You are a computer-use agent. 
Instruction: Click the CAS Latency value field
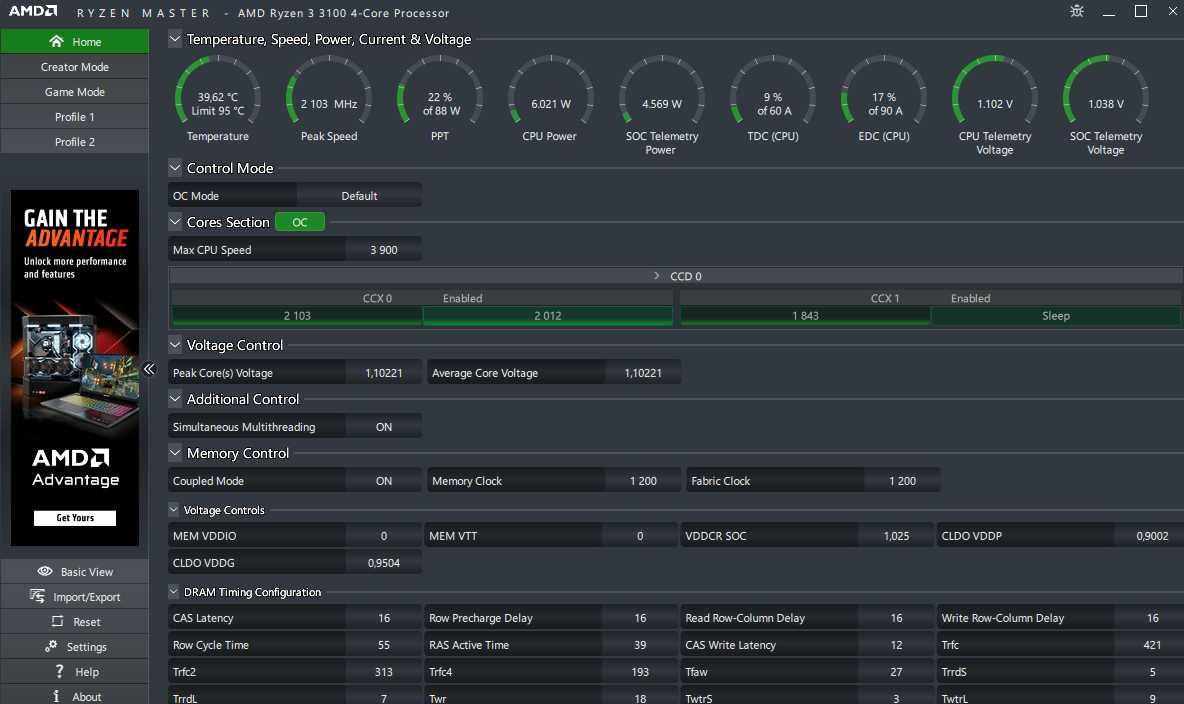pyautogui.click(x=384, y=618)
